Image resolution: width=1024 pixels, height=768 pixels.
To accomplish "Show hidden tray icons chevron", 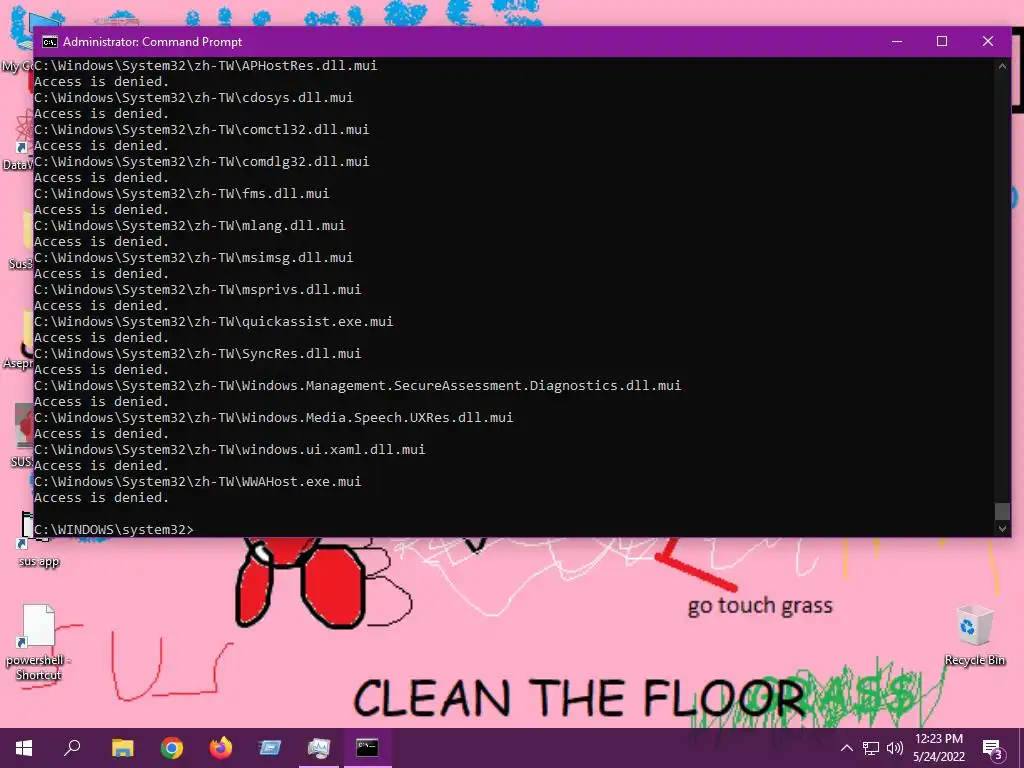I will [x=846, y=748].
